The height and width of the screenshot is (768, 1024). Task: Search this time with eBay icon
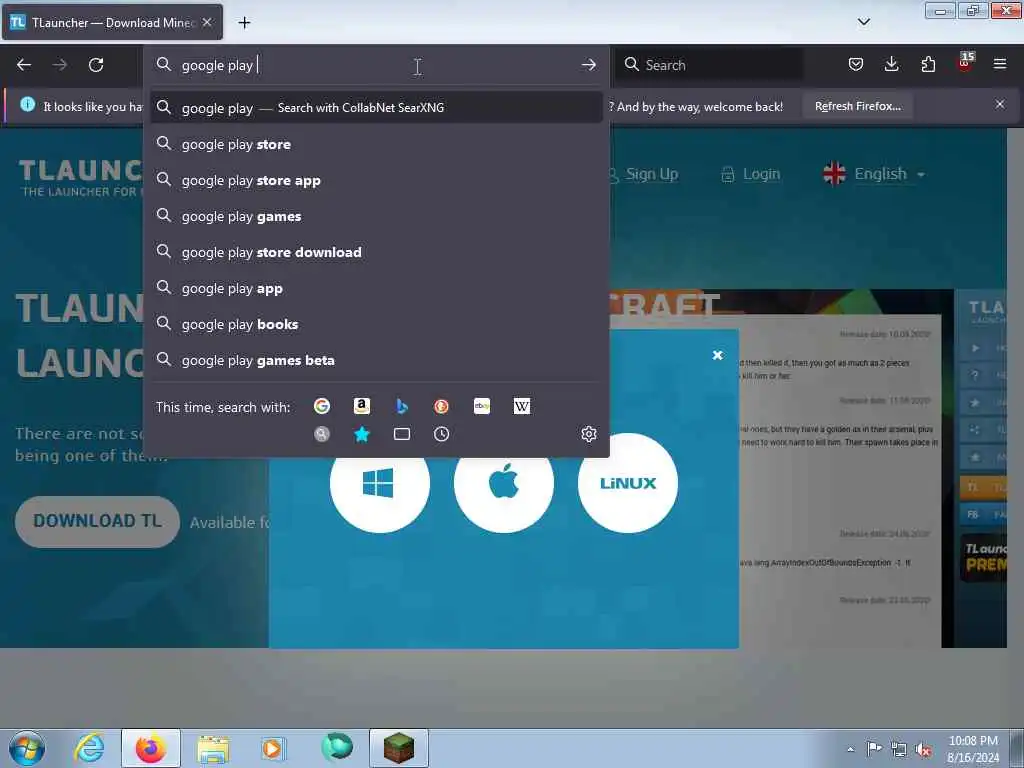[482, 406]
